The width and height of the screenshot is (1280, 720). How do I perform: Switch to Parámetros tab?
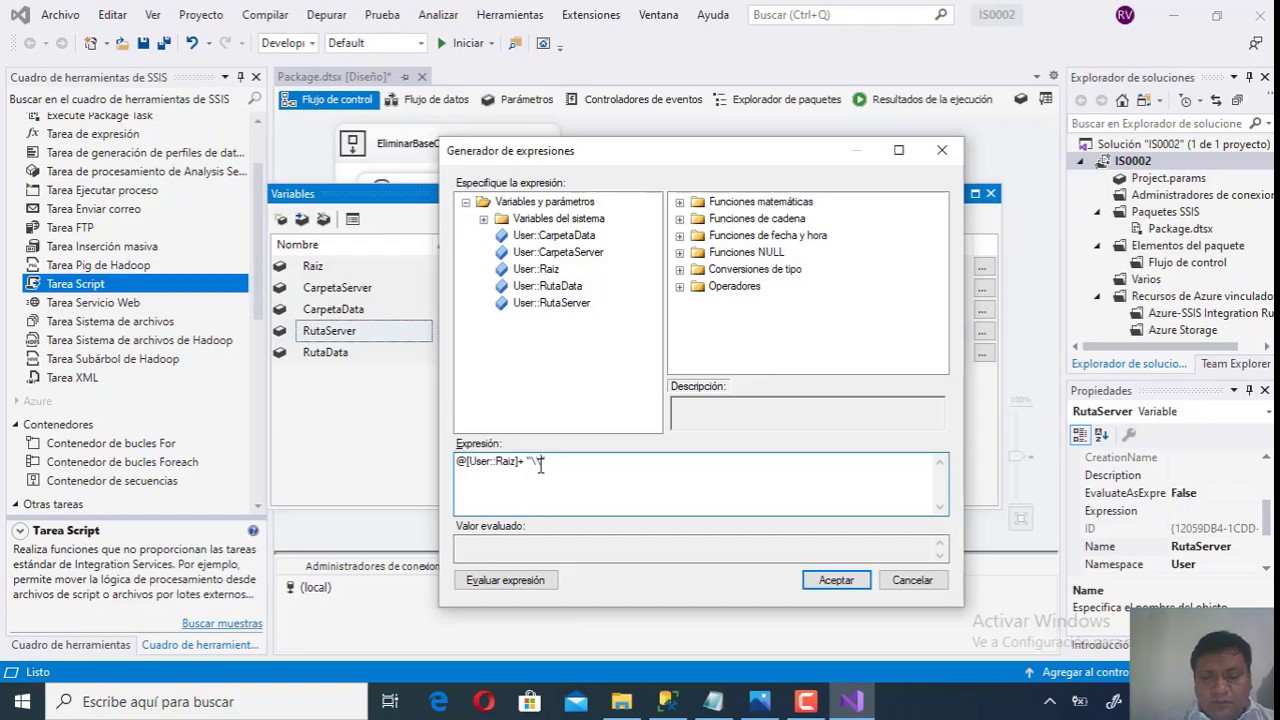(517, 100)
